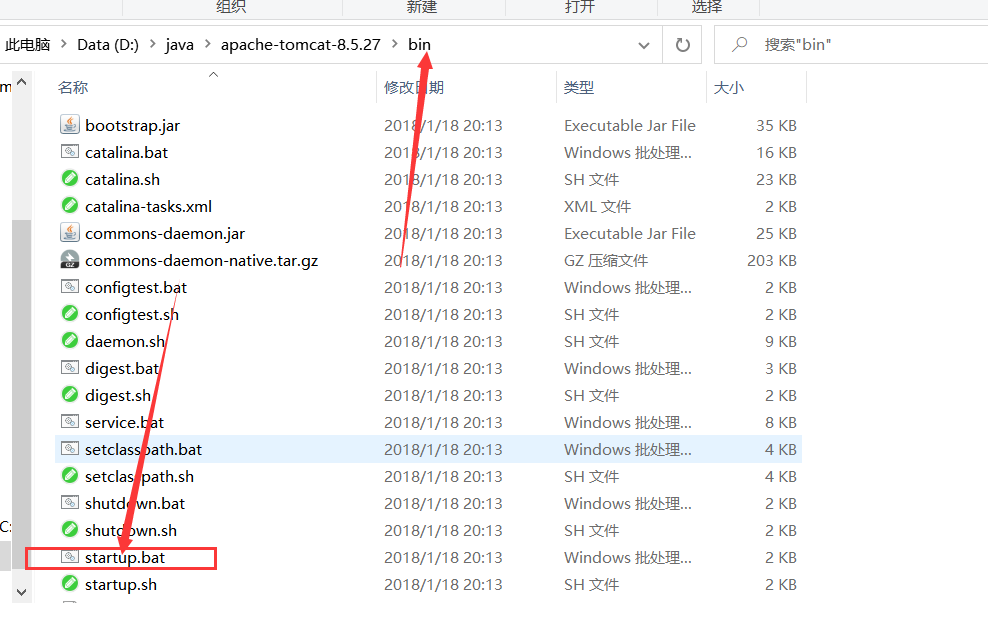Click the setclasspath.sh file icon

pos(70,476)
